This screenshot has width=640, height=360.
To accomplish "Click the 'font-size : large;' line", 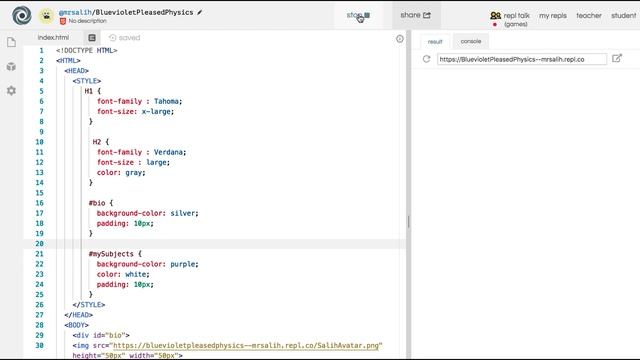I will click(133, 162).
